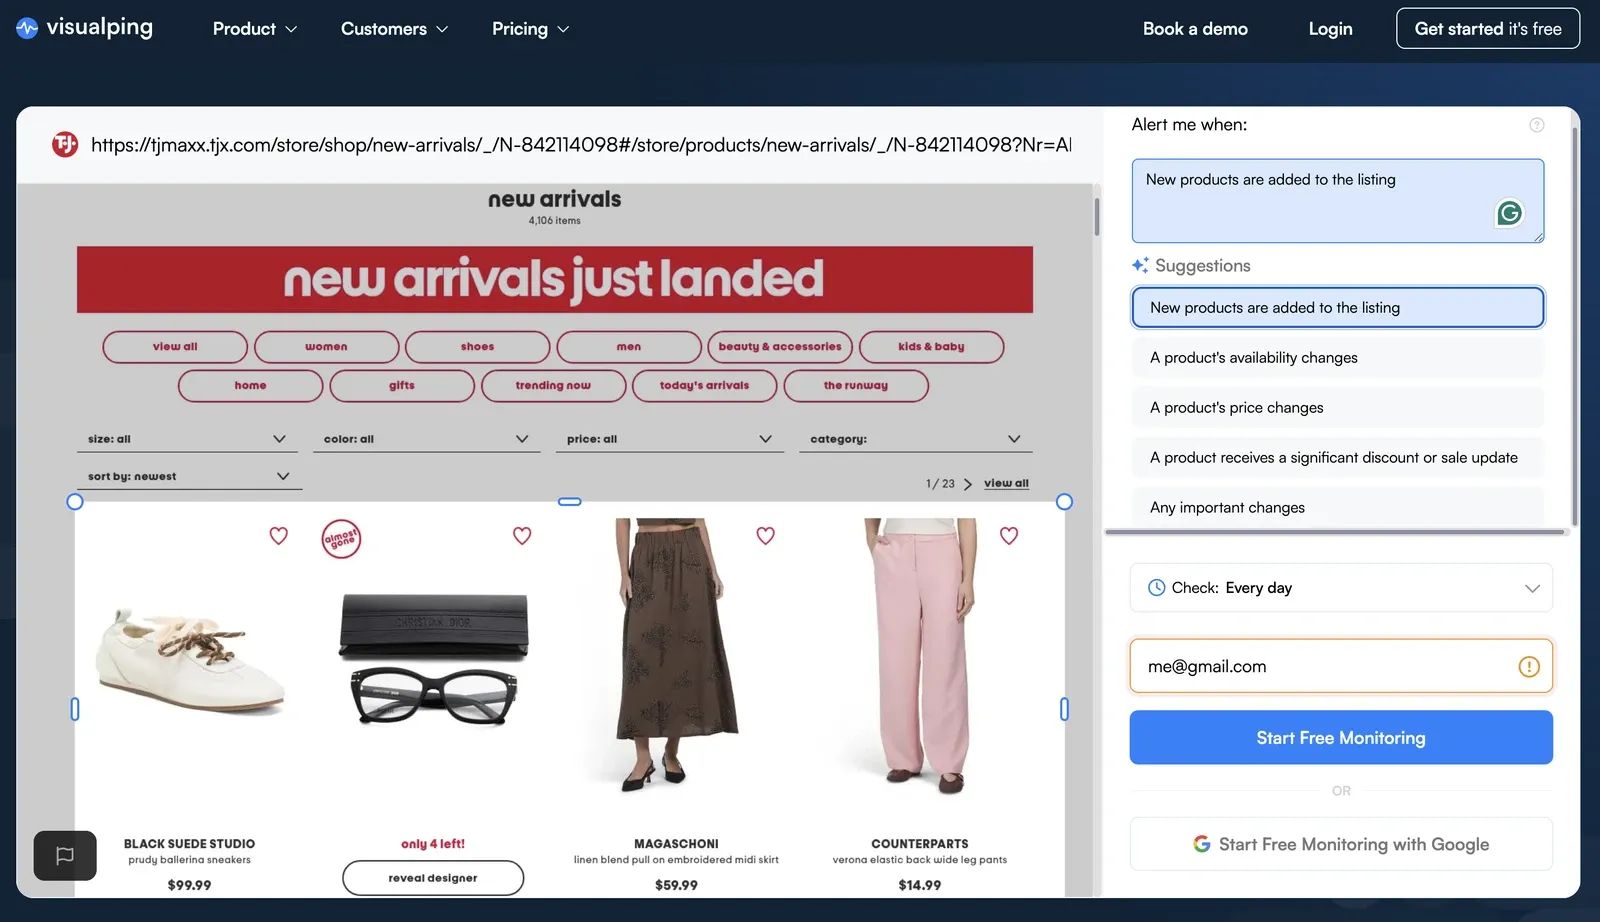Click the page preview vertical scrollbar
The width and height of the screenshot is (1600, 922).
1097,216
